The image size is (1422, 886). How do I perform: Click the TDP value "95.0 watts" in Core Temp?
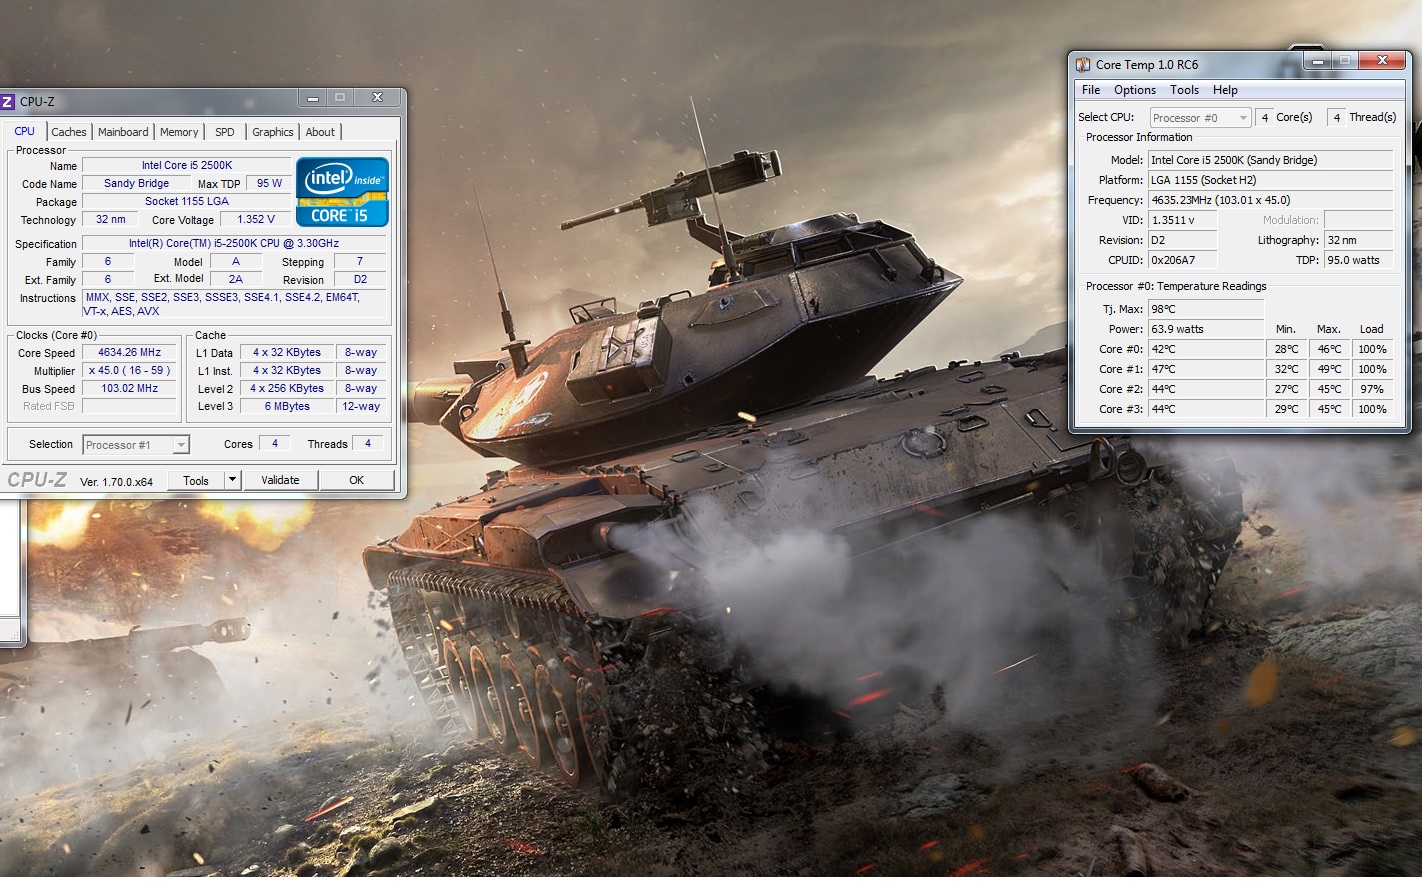coord(1358,260)
